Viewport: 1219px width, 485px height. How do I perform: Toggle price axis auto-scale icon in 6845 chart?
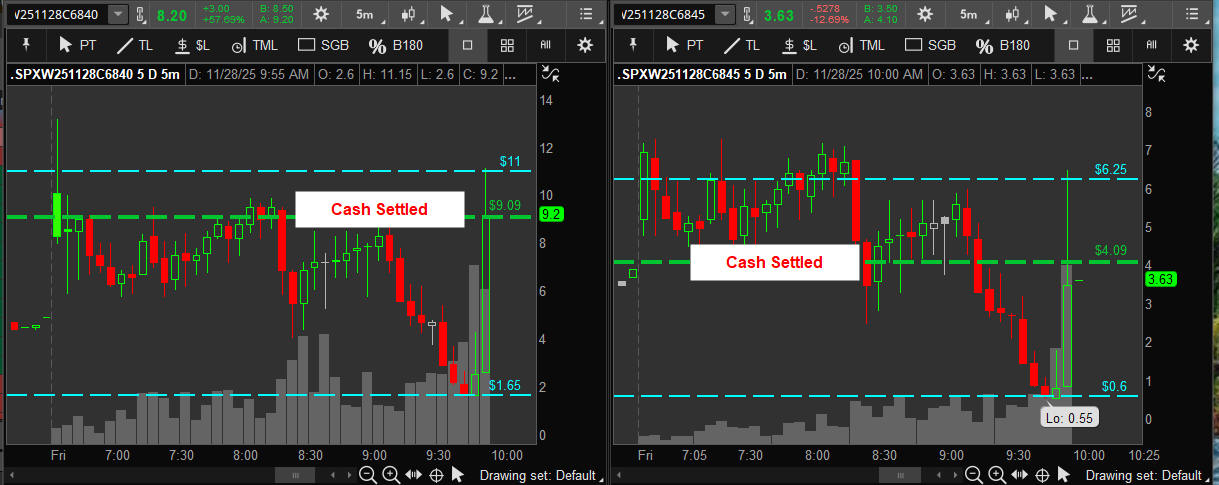(1157, 73)
